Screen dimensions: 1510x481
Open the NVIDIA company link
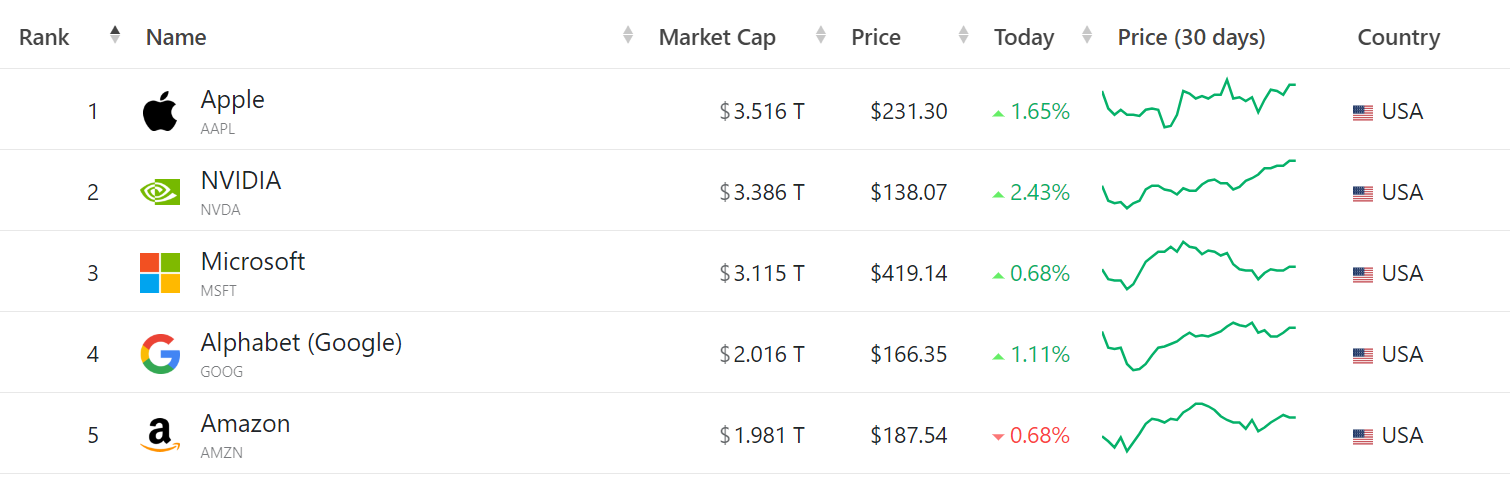tap(241, 181)
